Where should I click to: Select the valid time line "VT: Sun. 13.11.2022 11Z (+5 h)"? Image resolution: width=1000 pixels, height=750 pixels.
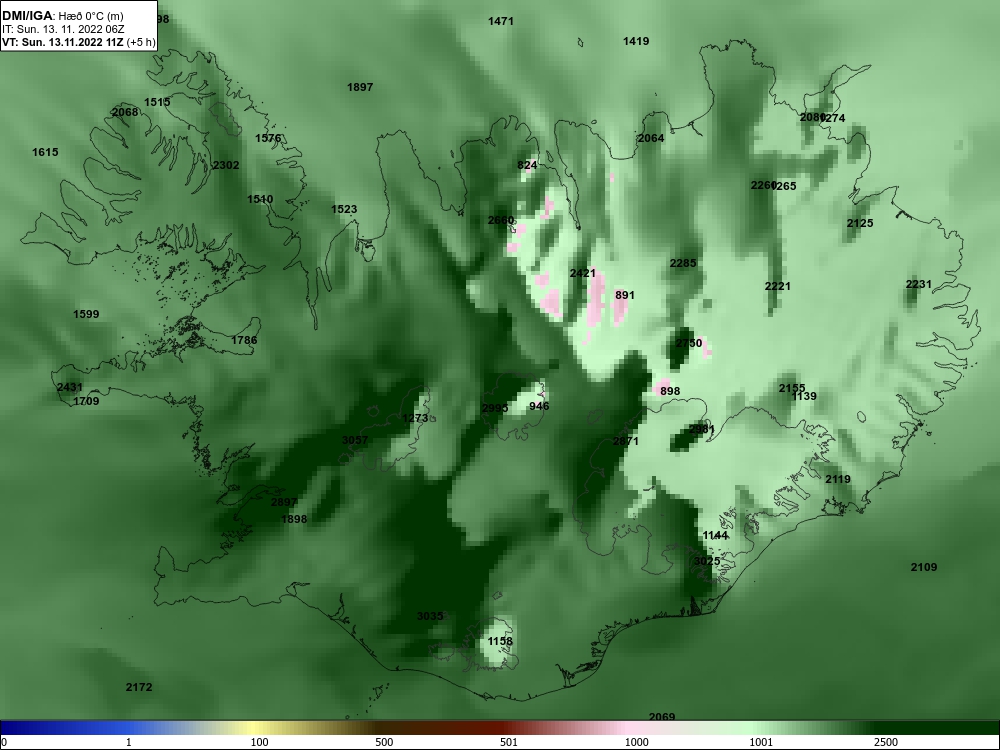[78, 43]
